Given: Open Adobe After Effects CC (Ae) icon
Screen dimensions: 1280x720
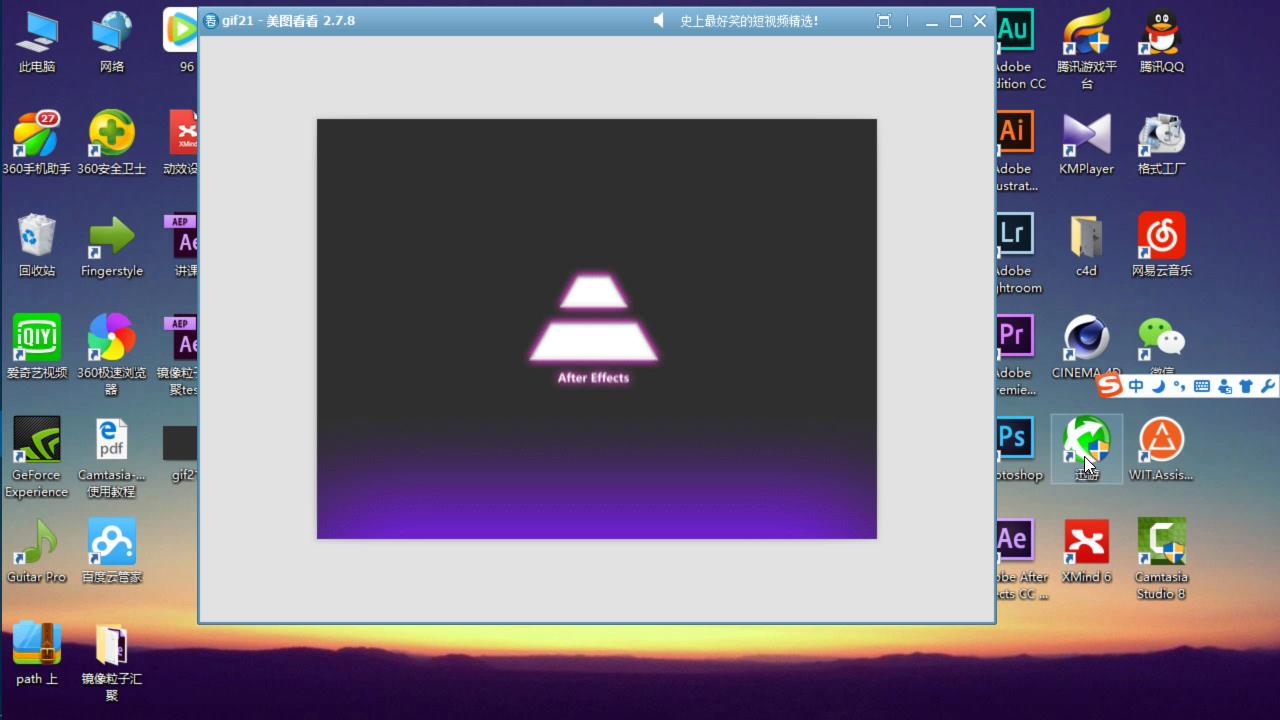Looking at the screenshot, I should [x=1020, y=559].
